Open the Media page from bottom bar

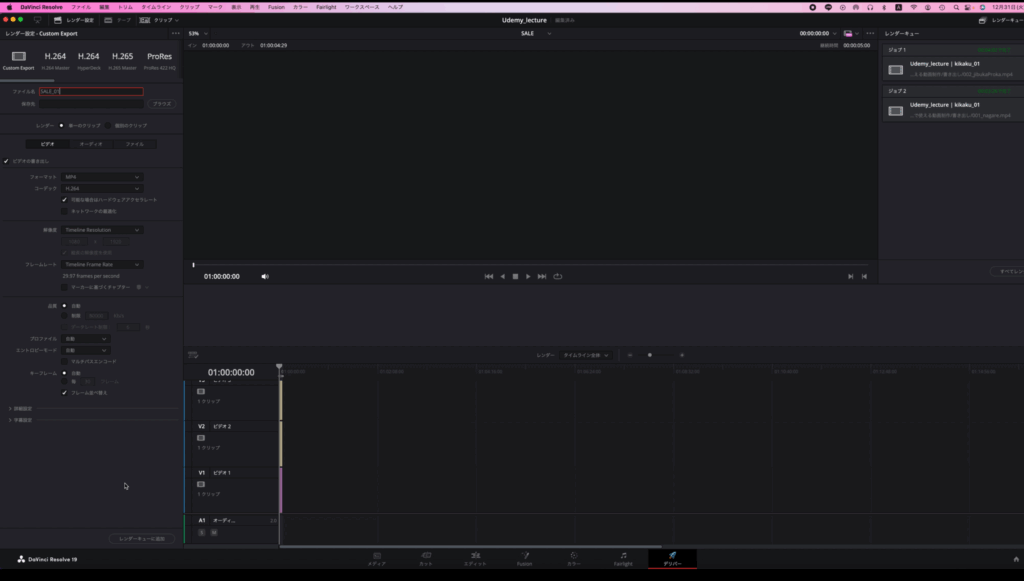377,558
